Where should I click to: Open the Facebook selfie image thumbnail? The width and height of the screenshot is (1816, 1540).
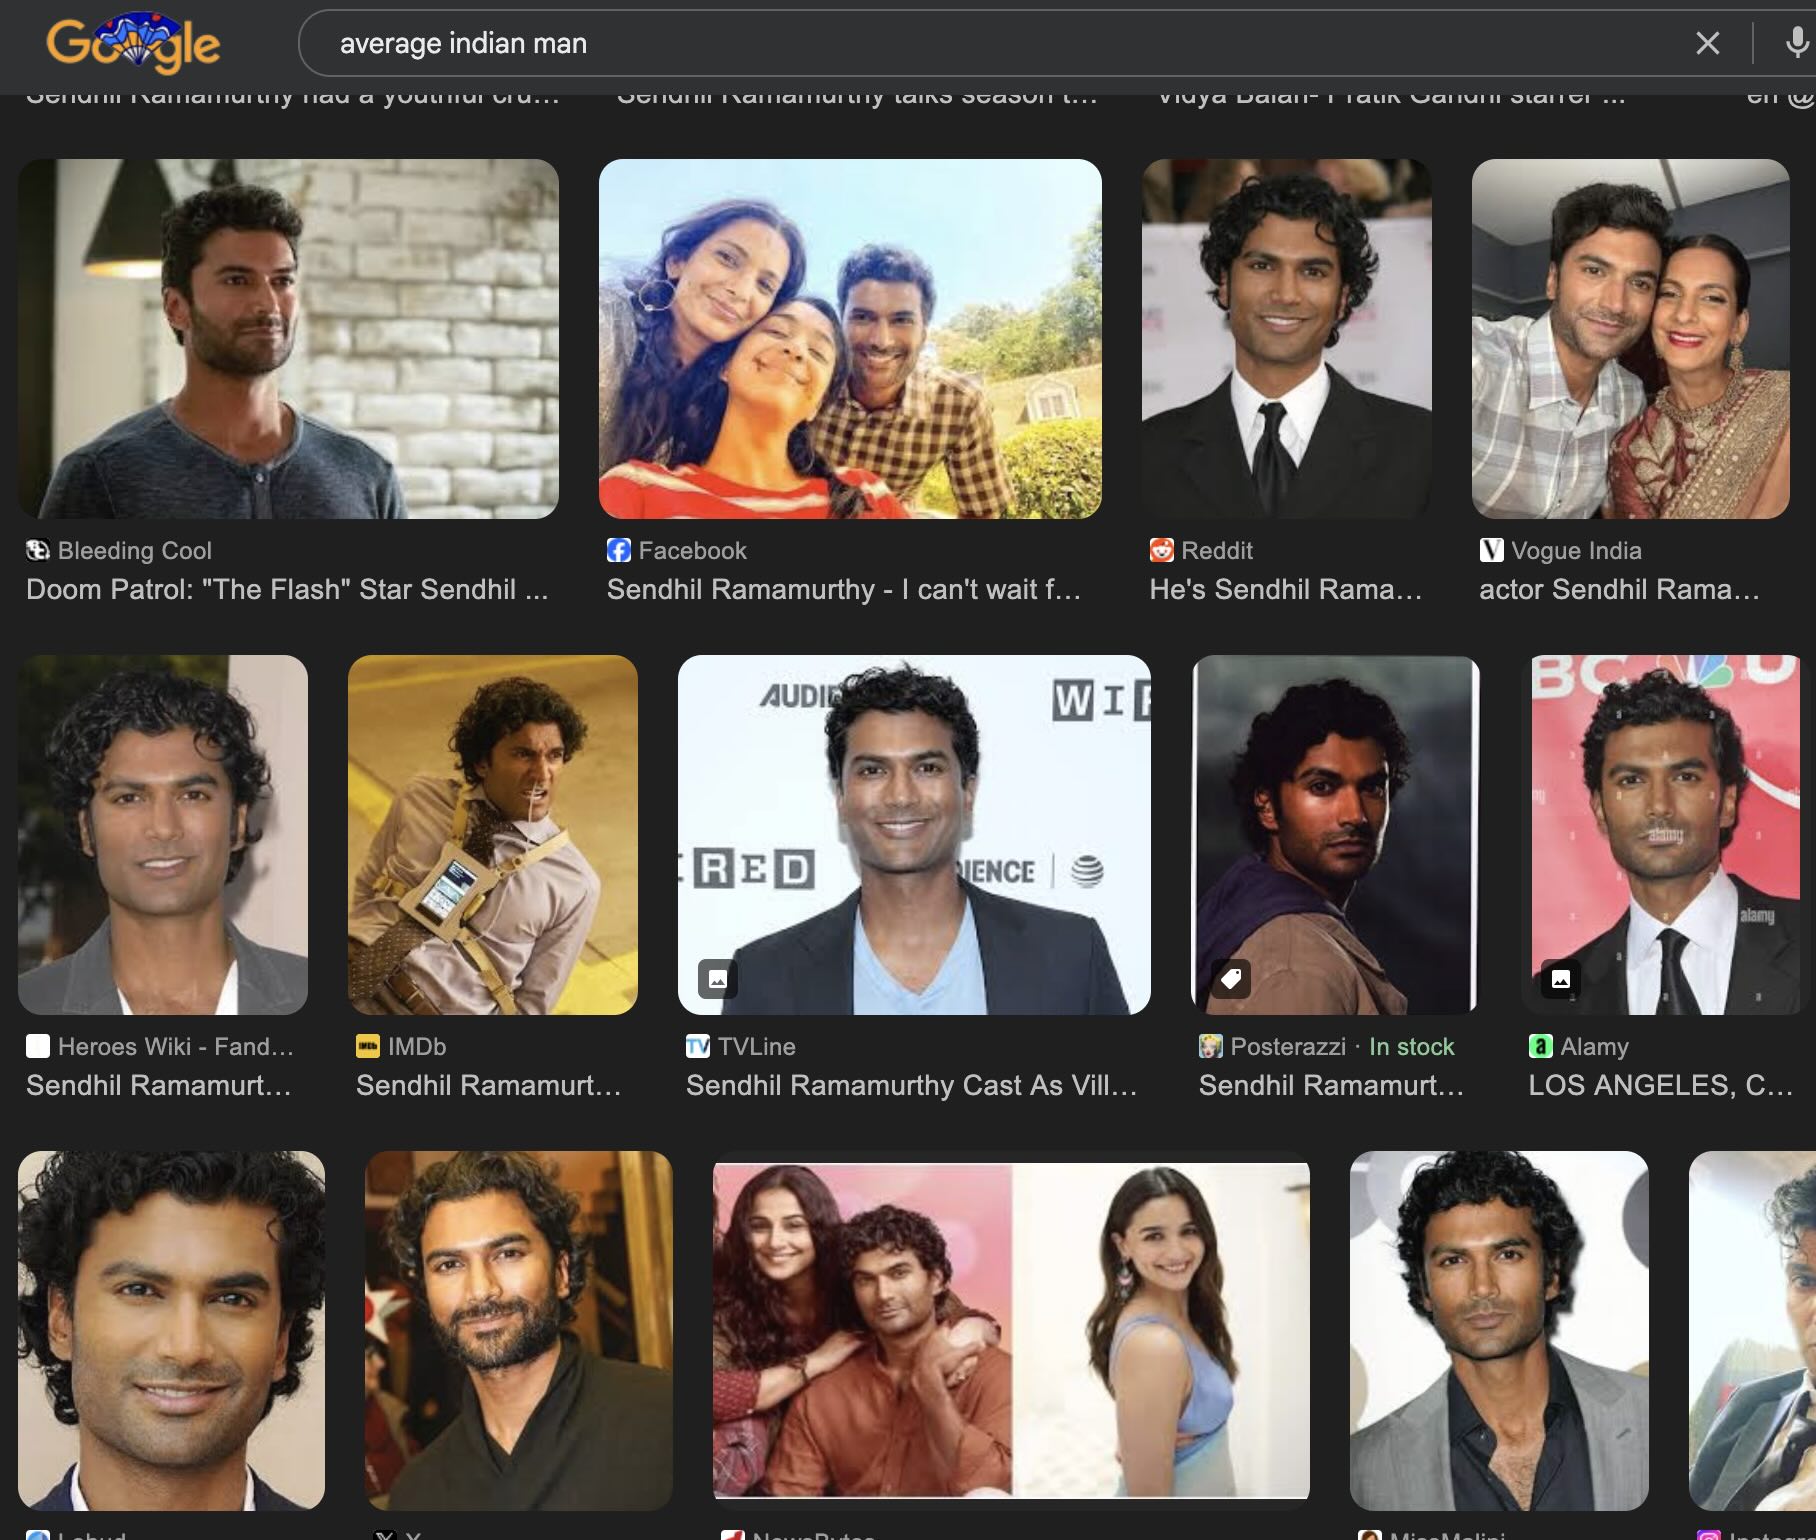click(850, 339)
